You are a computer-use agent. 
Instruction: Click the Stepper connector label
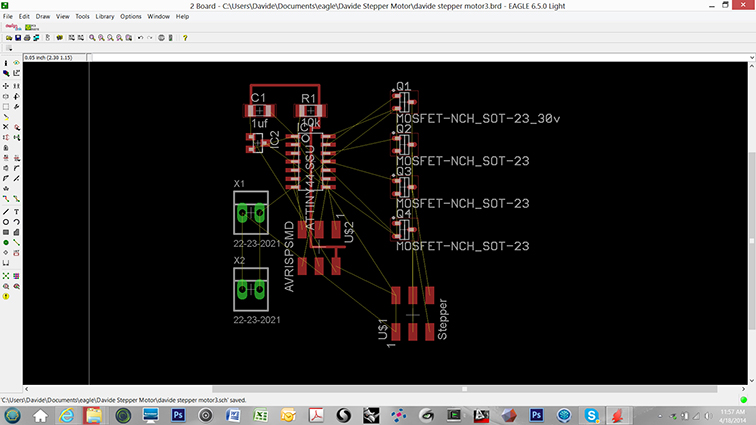(442, 319)
